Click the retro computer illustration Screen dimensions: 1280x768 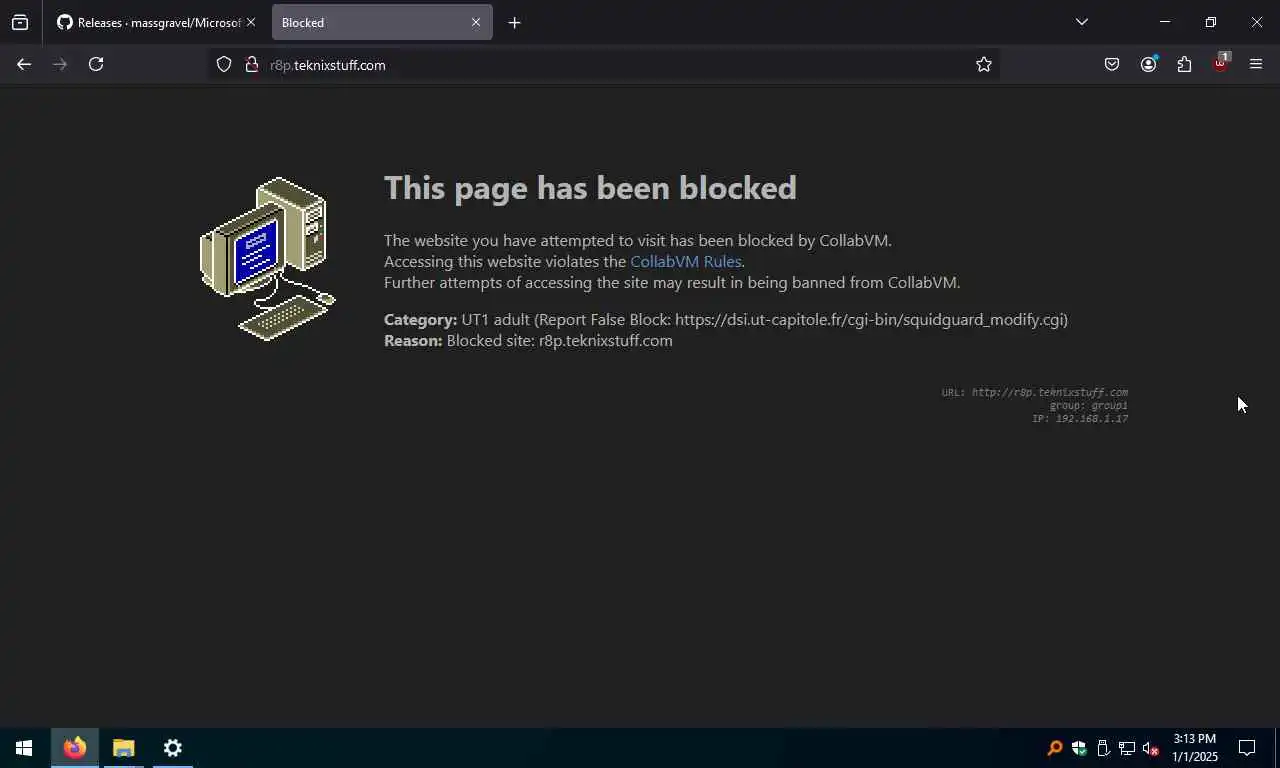[268, 259]
